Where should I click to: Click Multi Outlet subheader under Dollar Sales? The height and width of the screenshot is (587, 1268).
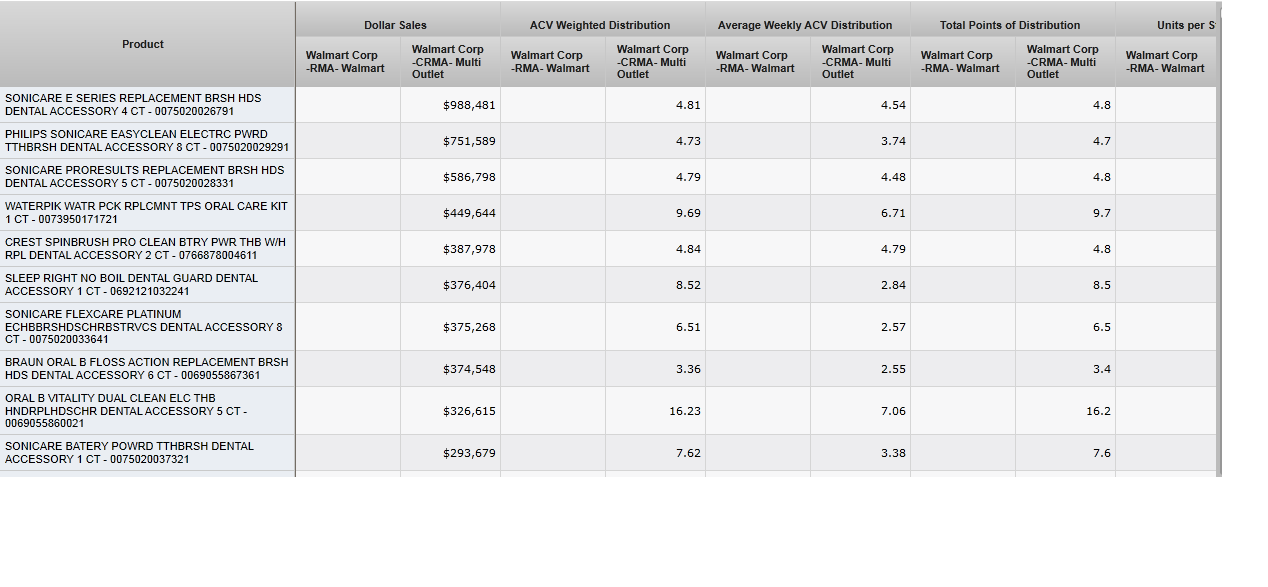(448, 62)
